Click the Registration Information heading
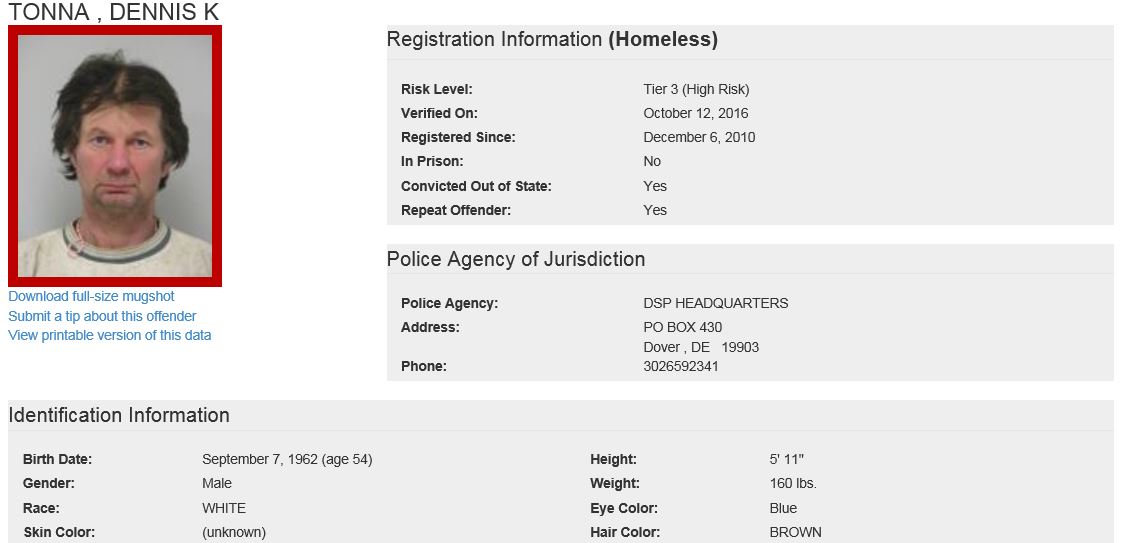1128x543 pixels. tap(552, 40)
